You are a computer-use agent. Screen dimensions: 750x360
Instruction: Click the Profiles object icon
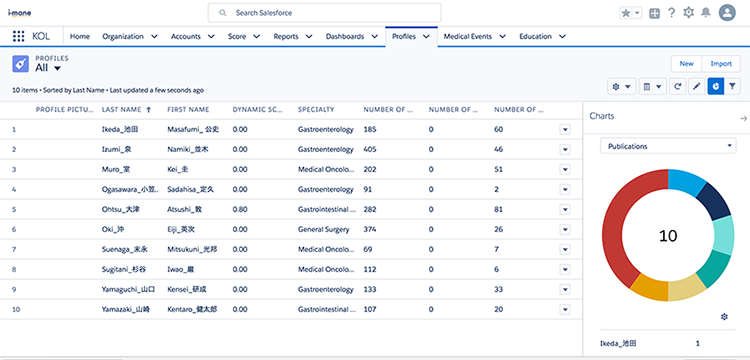tap(21, 64)
